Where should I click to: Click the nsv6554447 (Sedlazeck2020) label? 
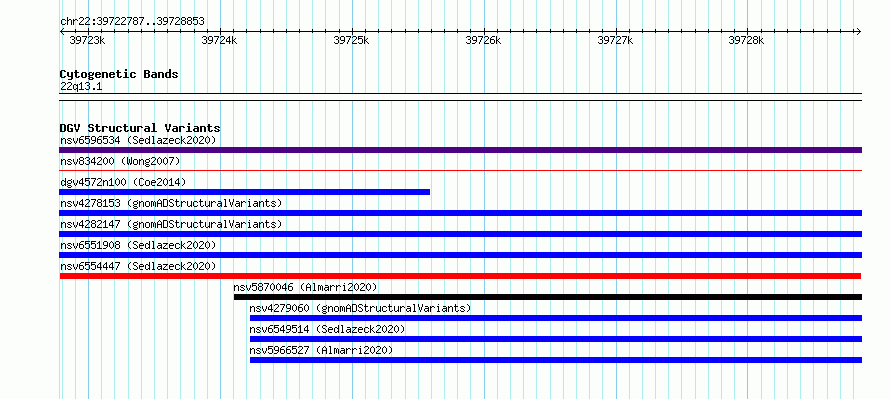(138, 266)
